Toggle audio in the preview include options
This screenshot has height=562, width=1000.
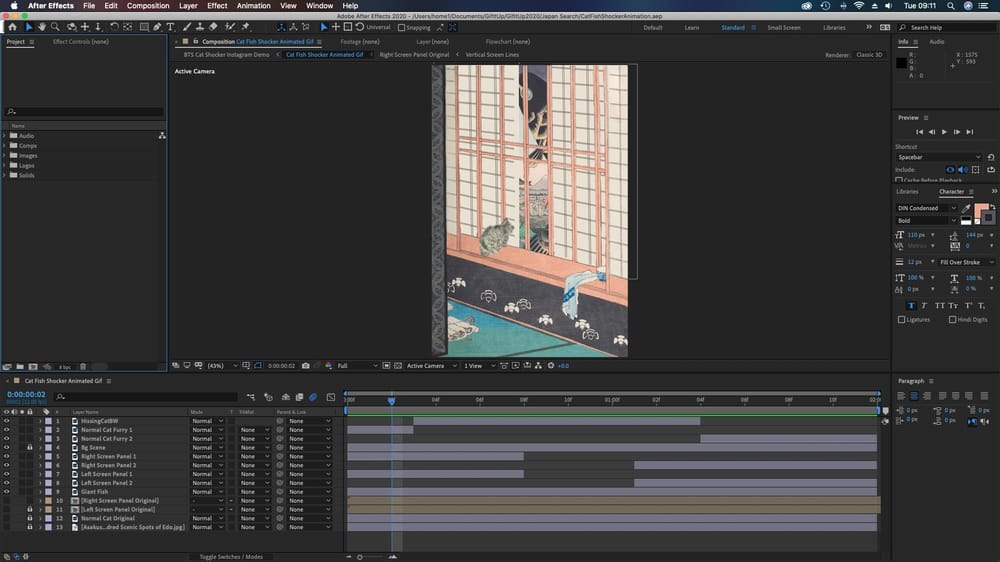[962, 170]
